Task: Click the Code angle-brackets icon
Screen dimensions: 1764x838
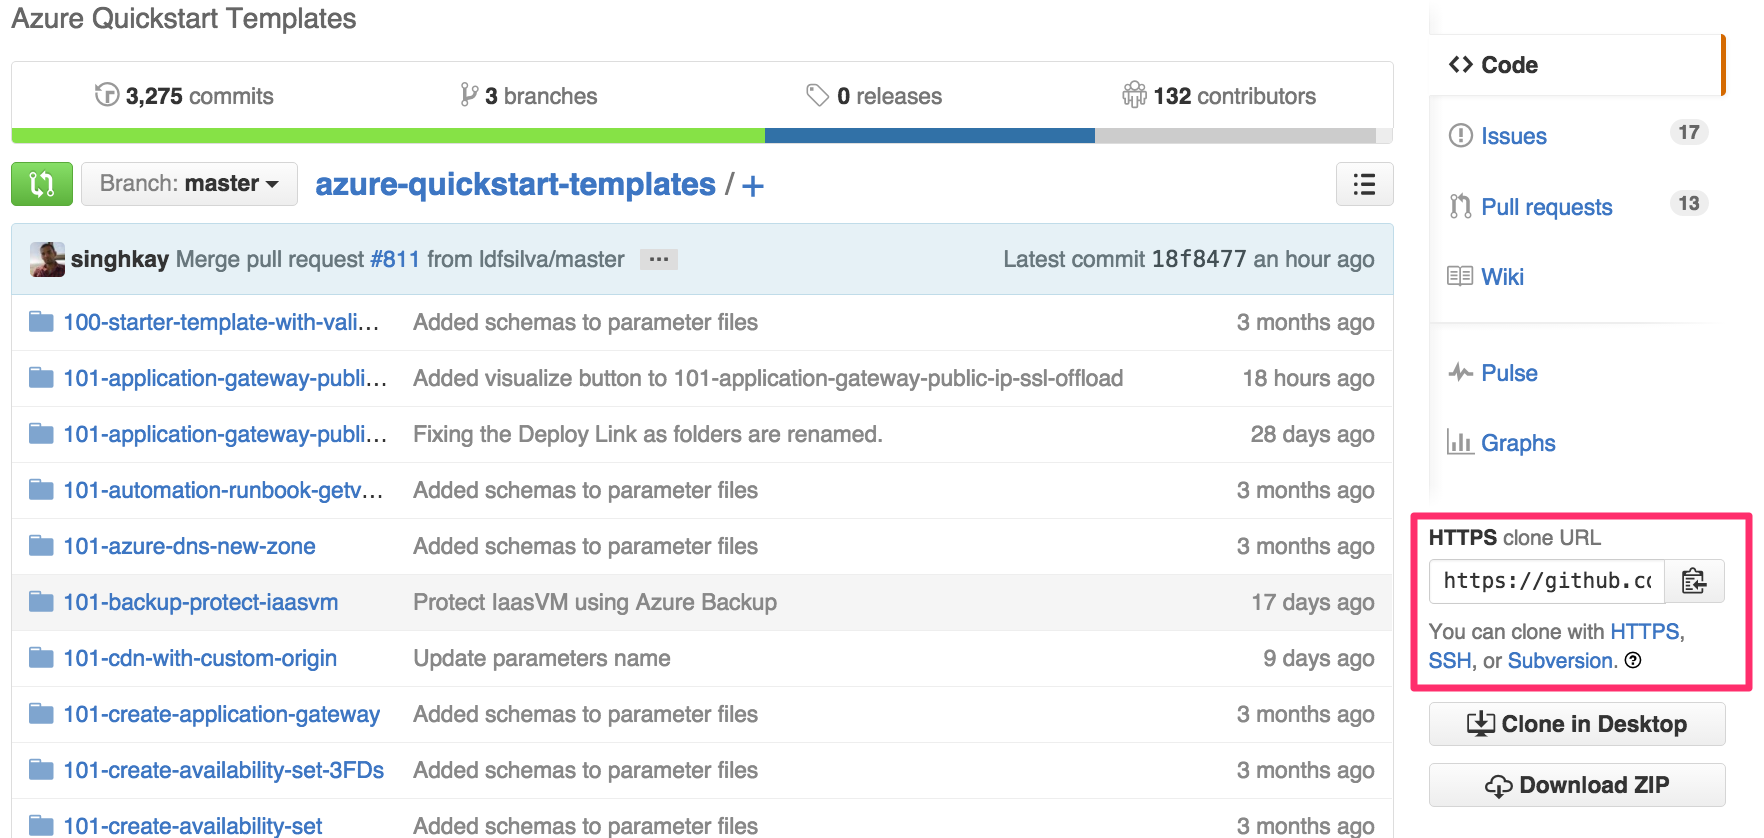Action: click(1460, 64)
